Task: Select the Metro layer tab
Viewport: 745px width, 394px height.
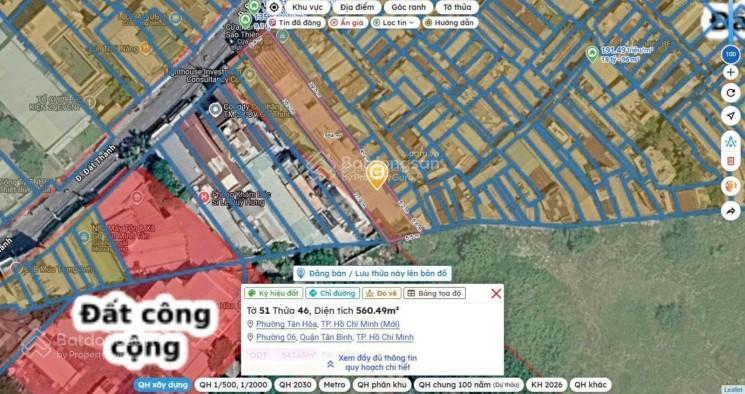Action: tap(334, 384)
